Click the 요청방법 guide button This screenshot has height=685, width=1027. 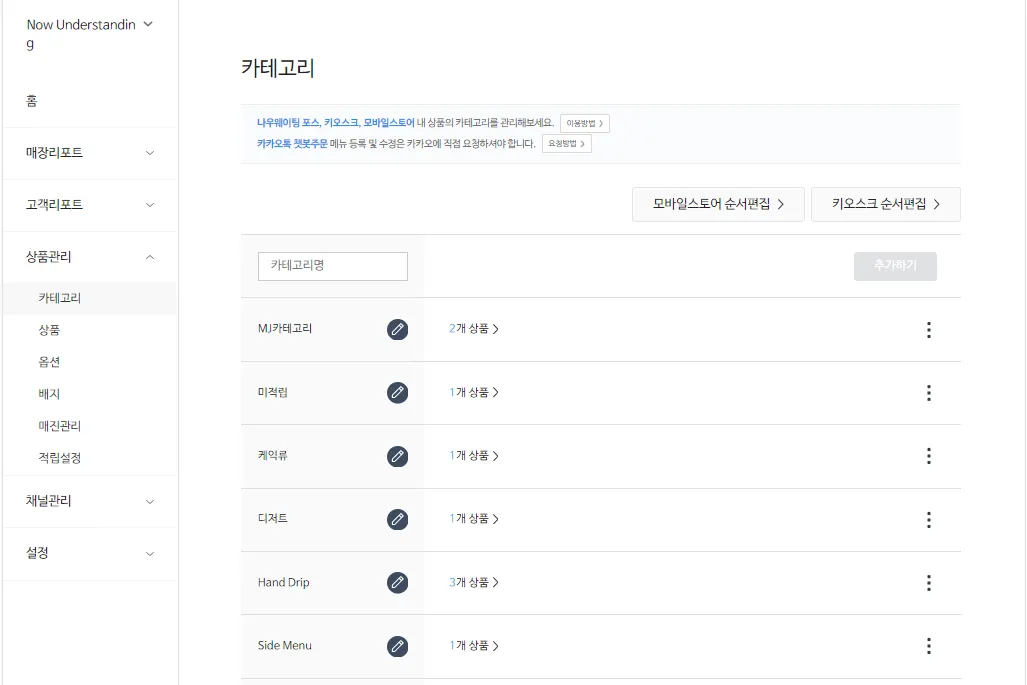(567, 143)
